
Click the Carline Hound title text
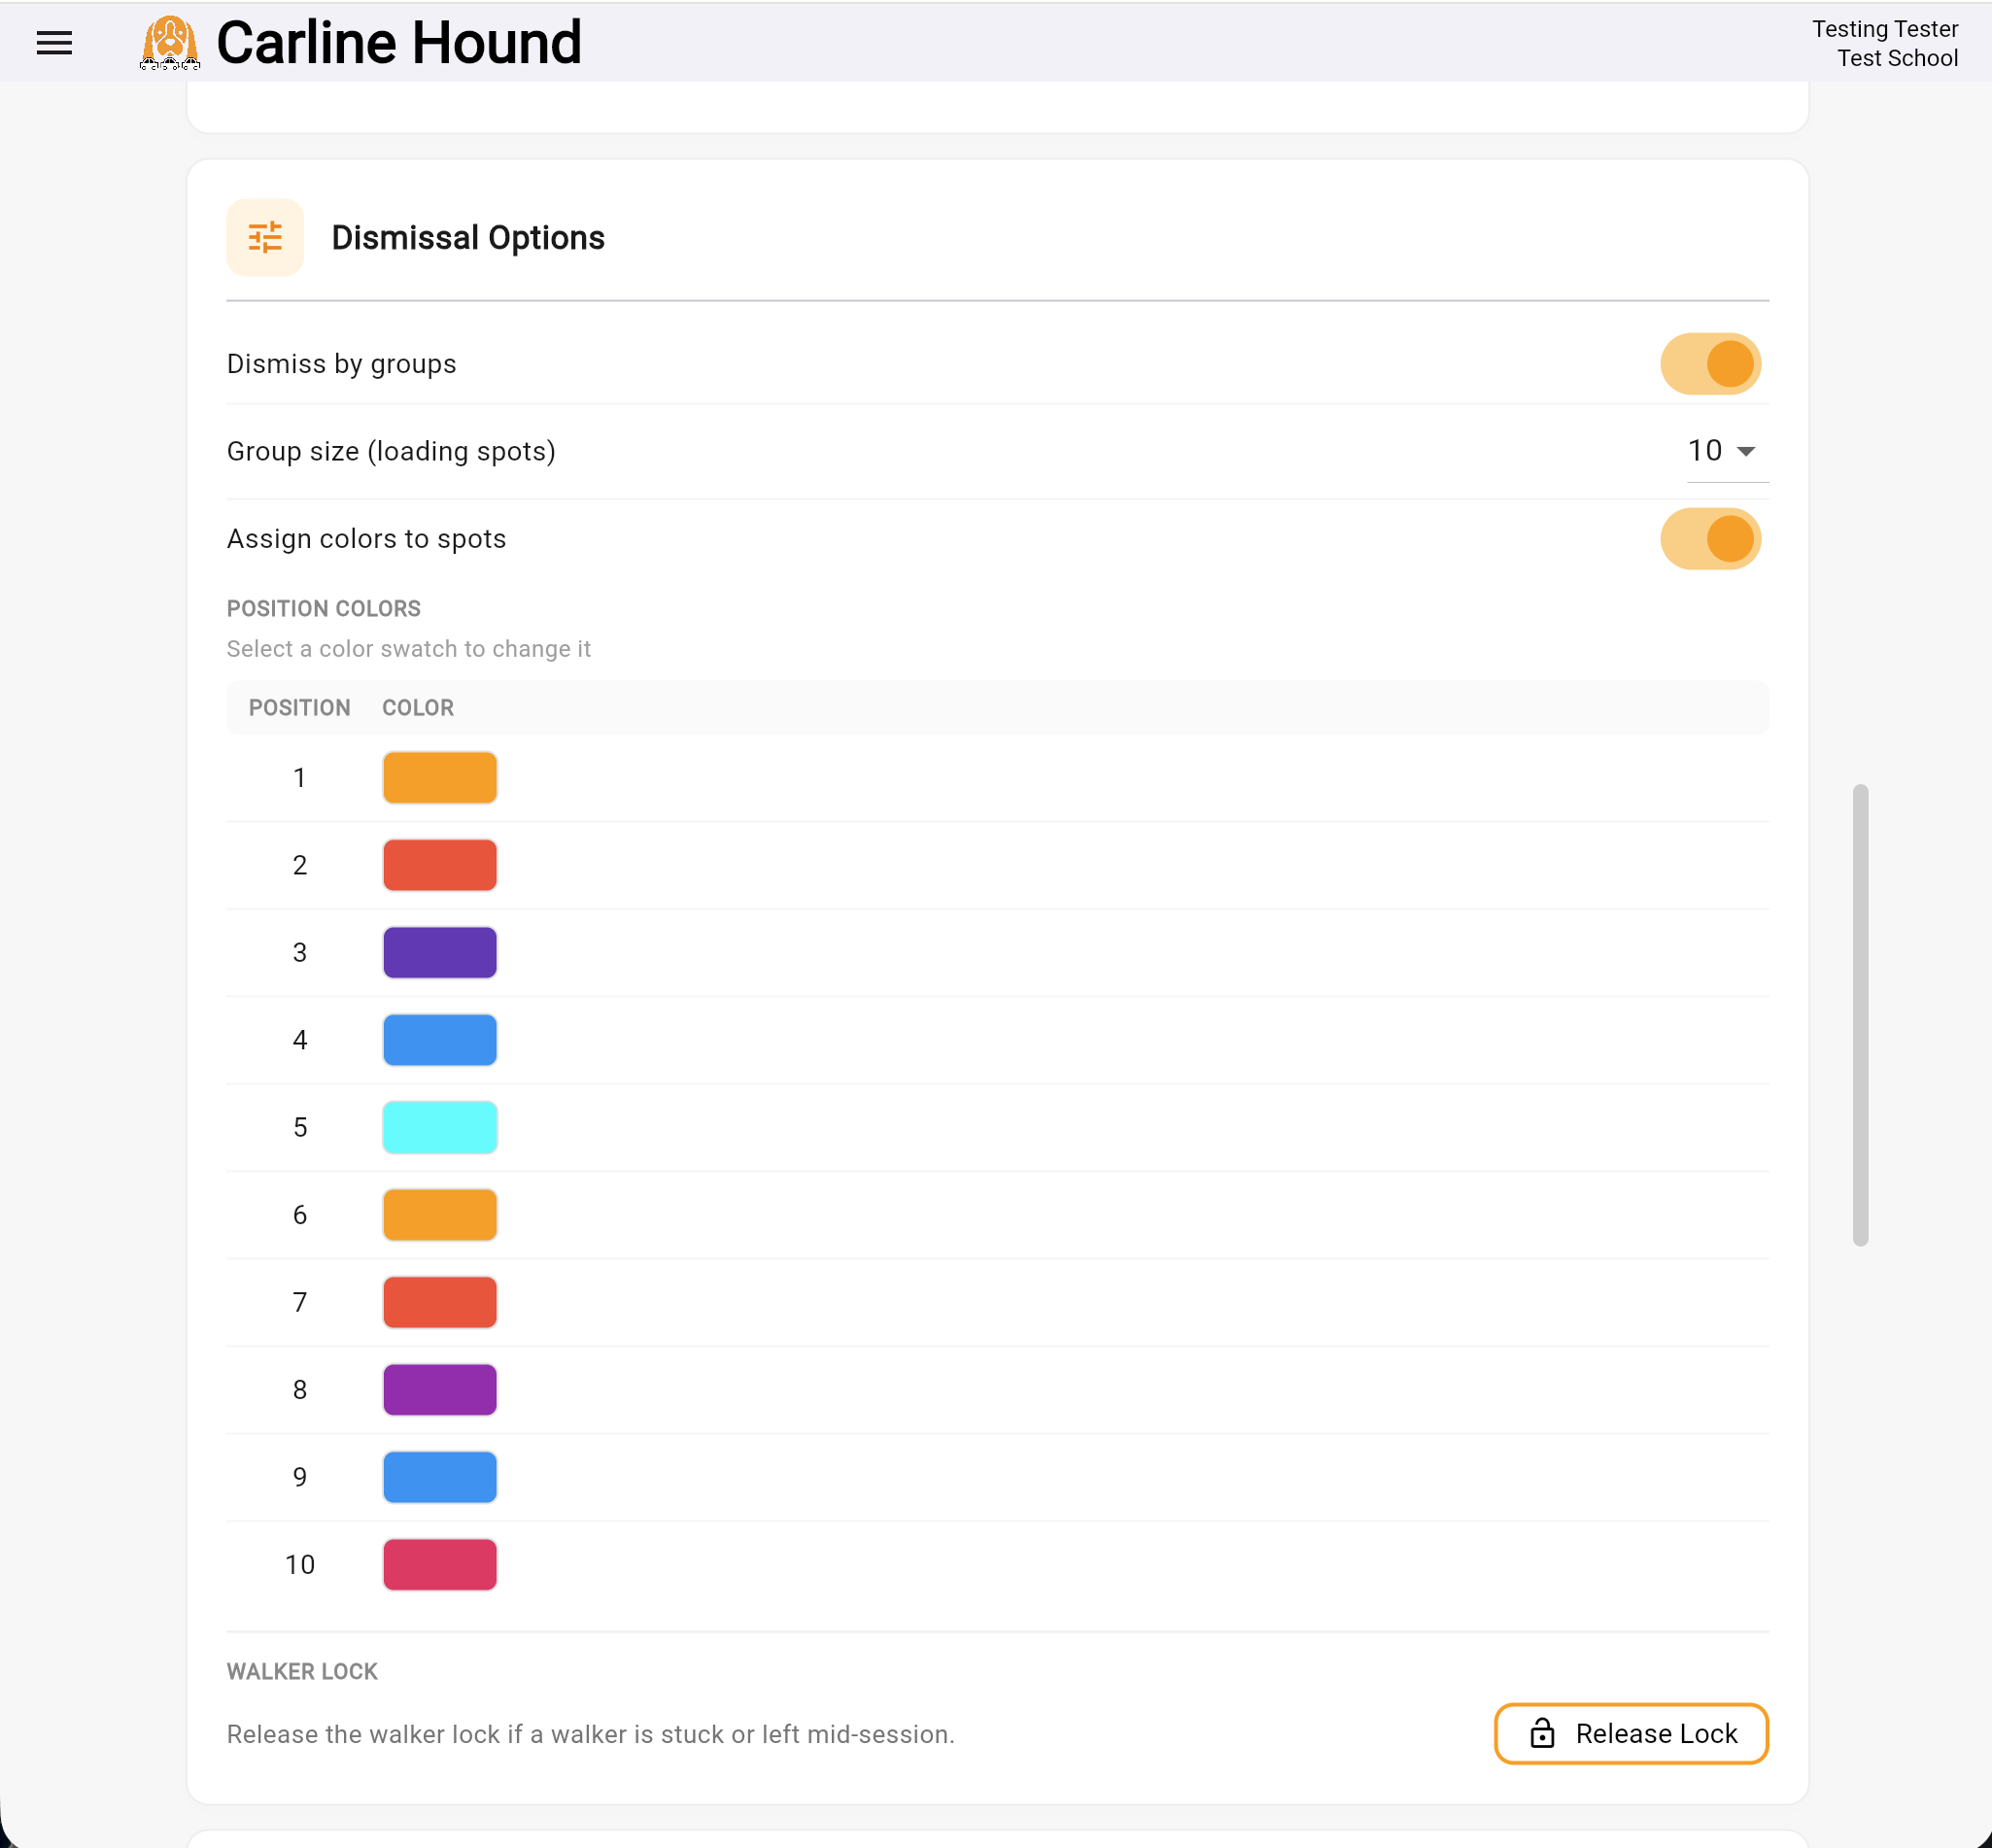(x=398, y=43)
